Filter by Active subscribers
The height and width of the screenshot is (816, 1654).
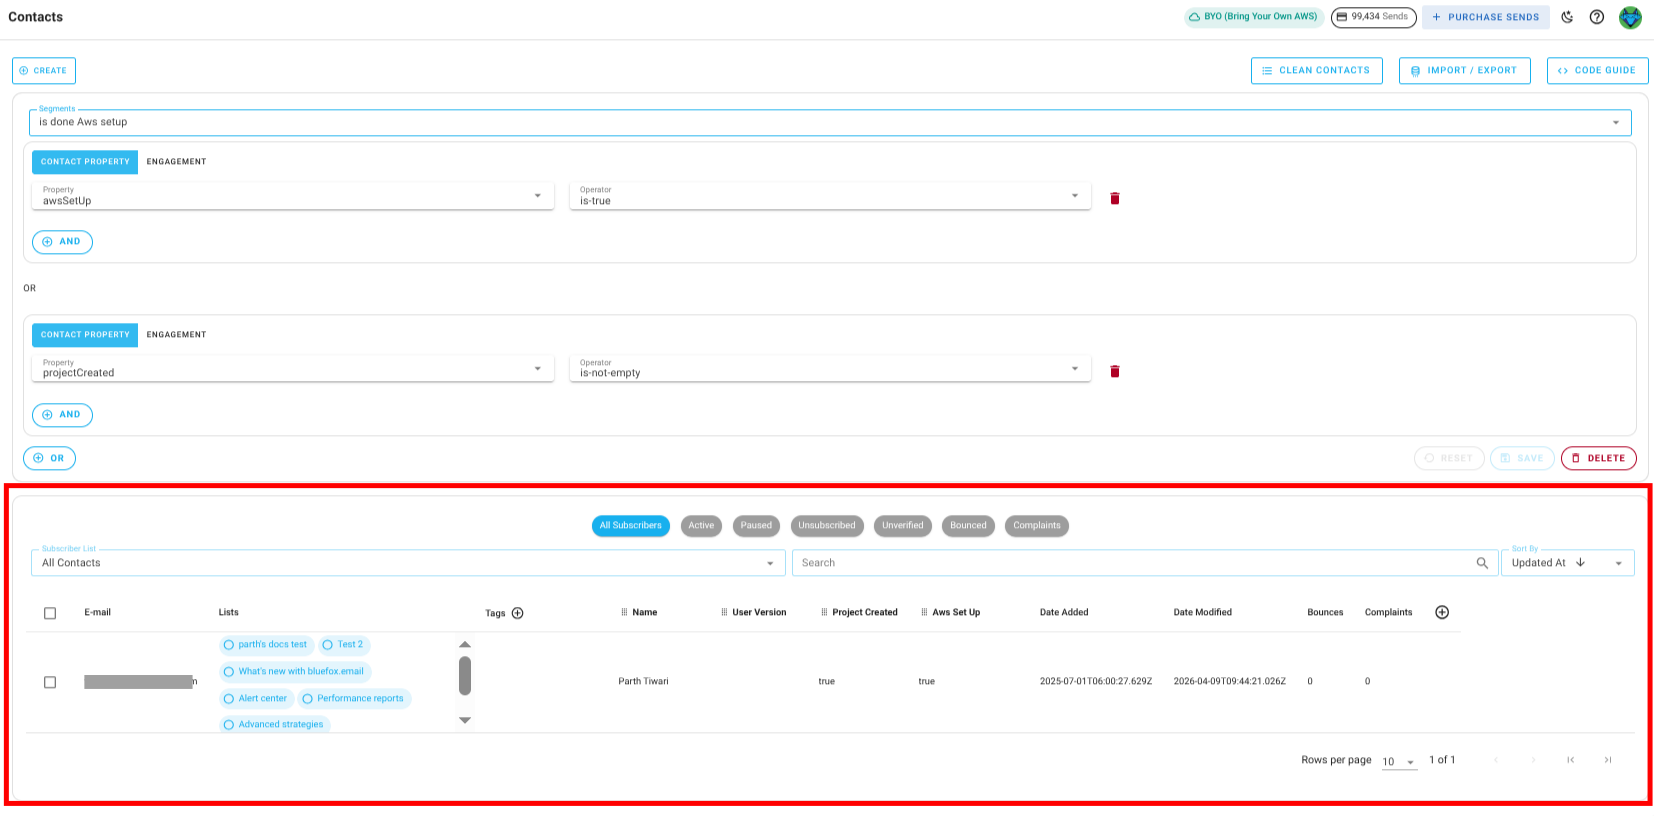(701, 526)
